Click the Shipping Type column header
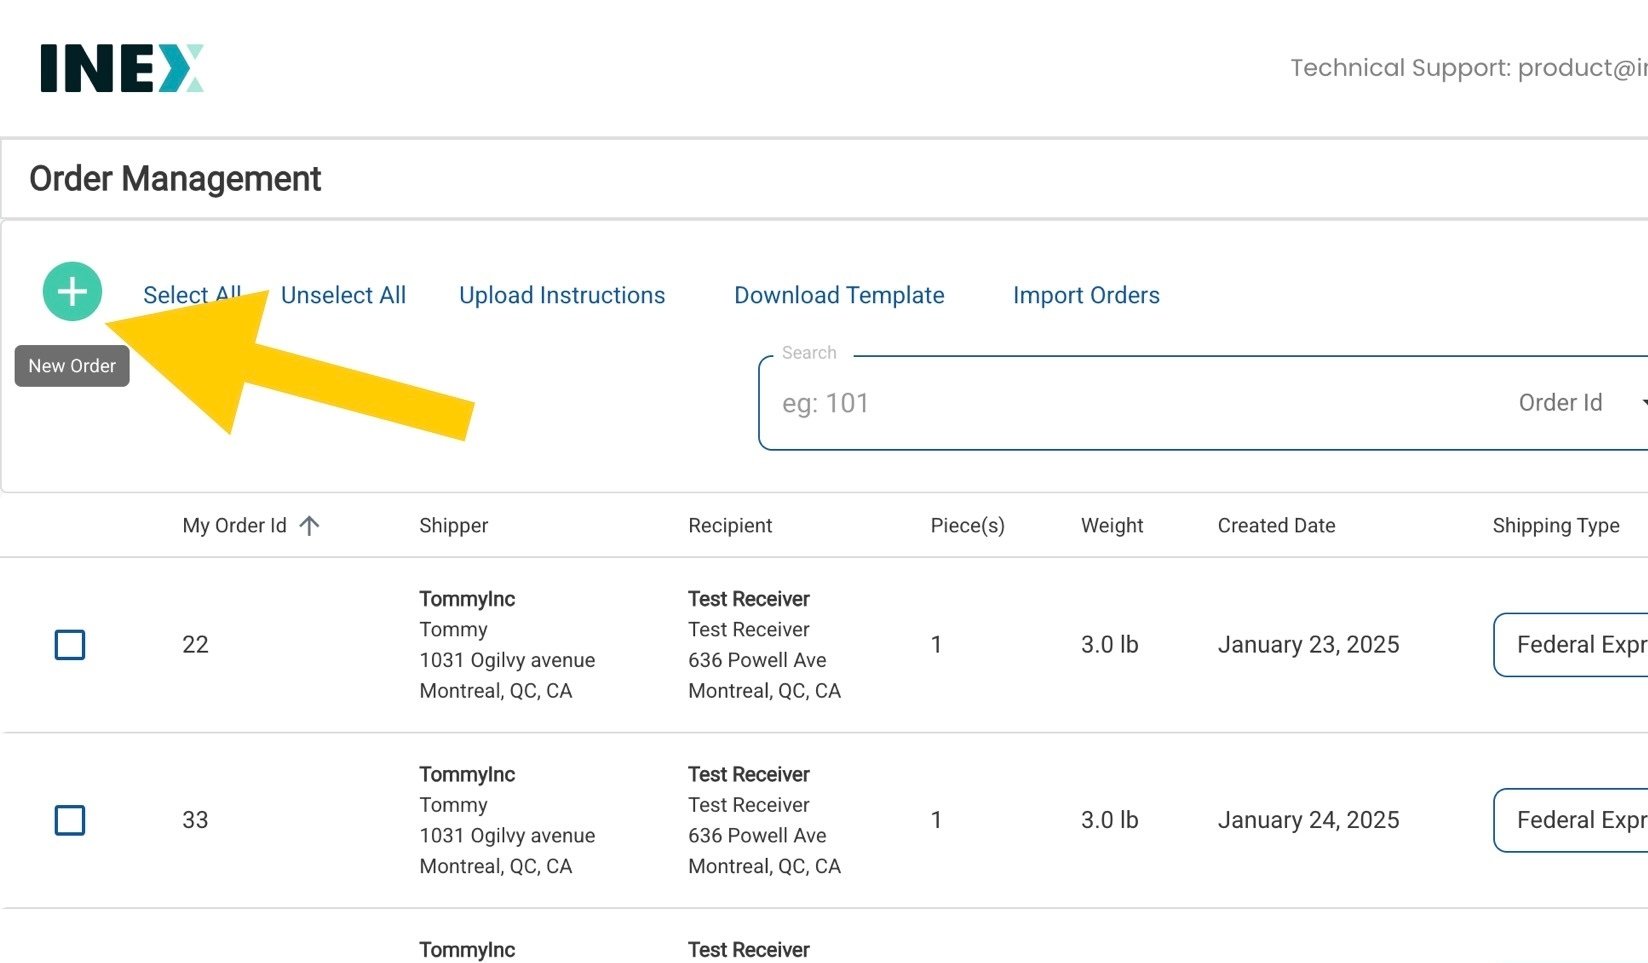The height and width of the screenshot is (963, 1648). pyautogui.click(x=1555, y=526)
